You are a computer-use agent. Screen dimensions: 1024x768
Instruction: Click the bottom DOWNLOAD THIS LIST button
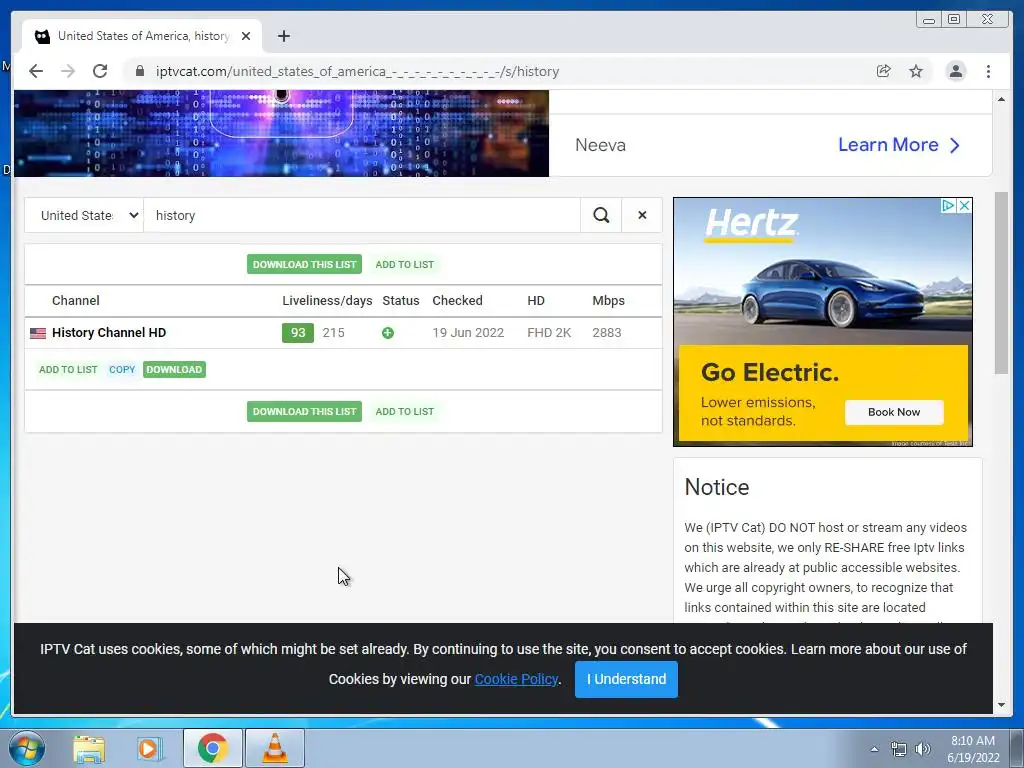[304, 411]
